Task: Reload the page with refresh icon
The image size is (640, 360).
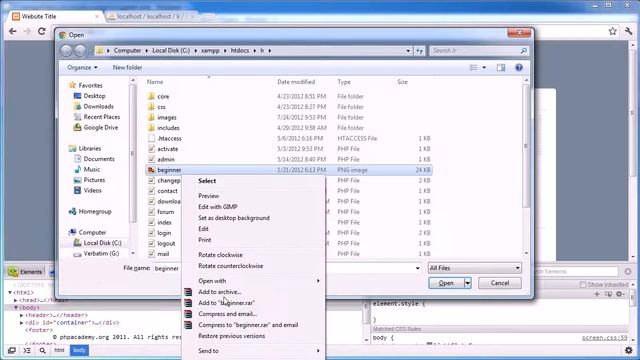Action: [42, 31]
